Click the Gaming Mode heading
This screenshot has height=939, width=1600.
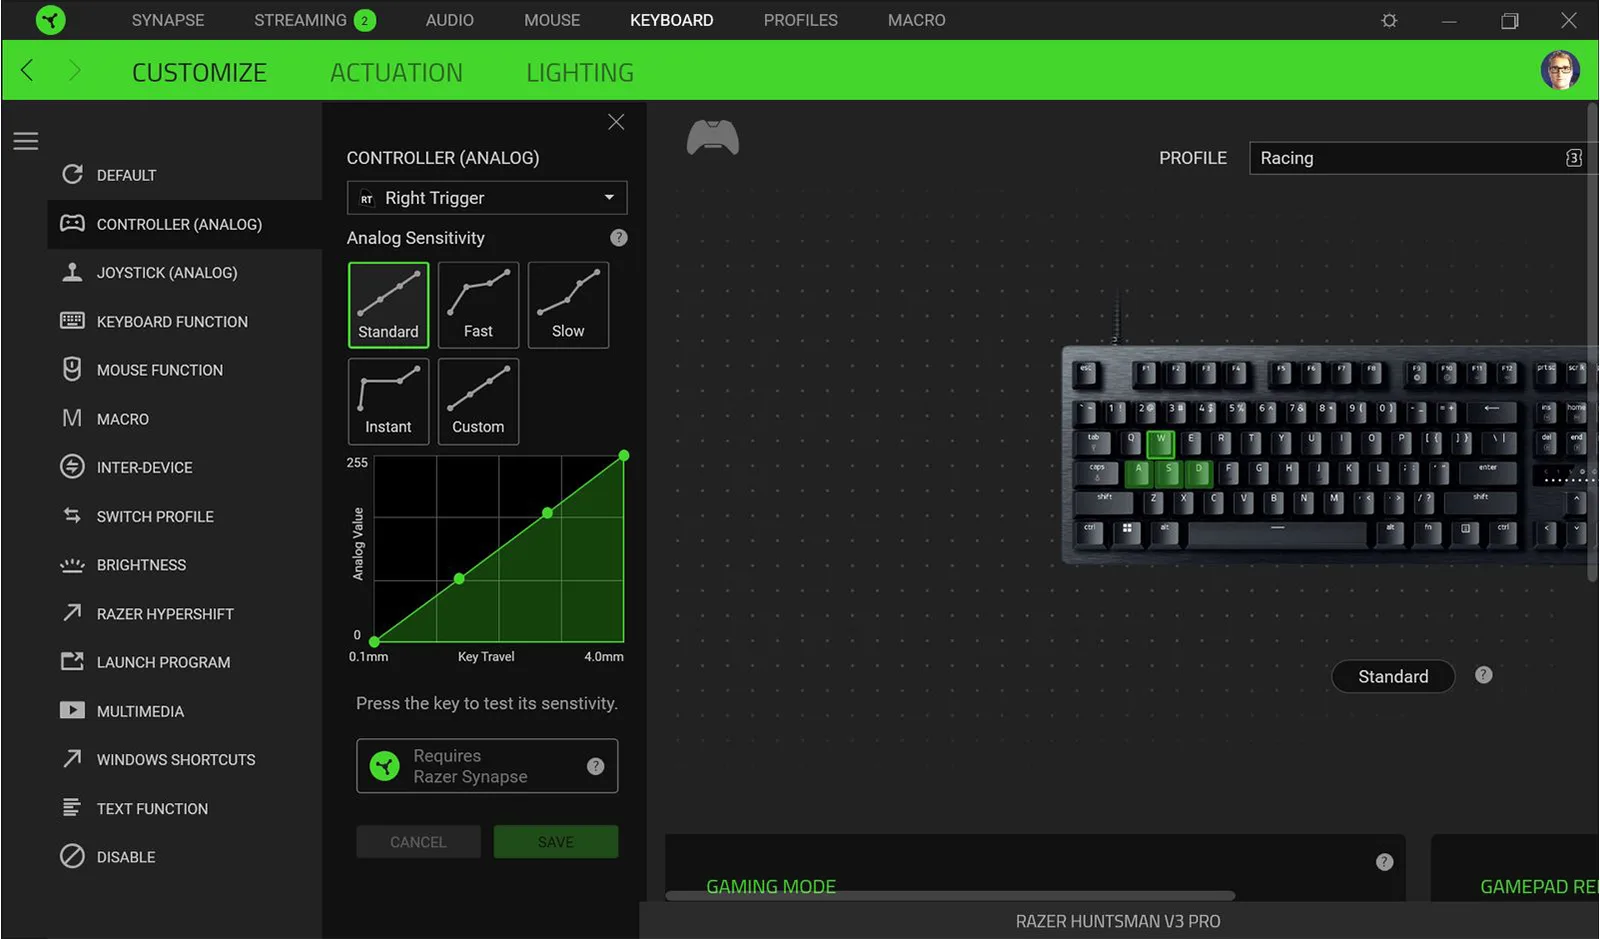[771, 887]
